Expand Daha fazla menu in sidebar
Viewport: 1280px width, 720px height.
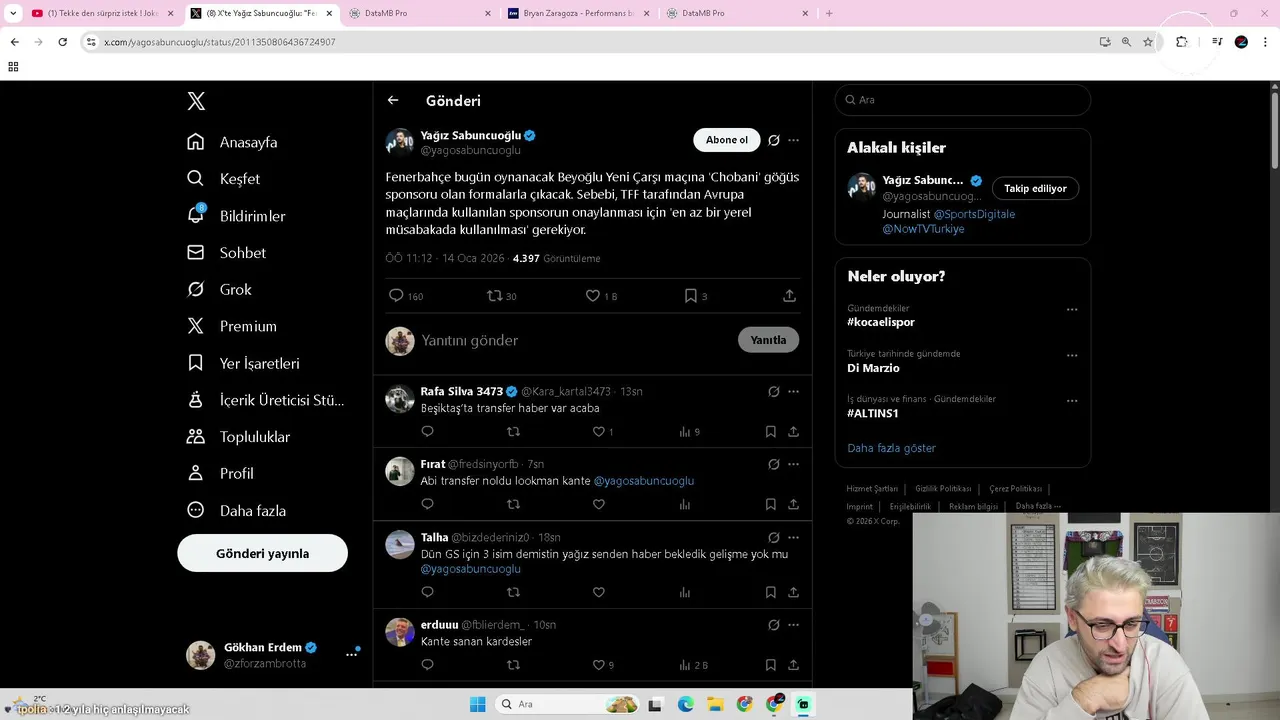[x=236, y=510]
